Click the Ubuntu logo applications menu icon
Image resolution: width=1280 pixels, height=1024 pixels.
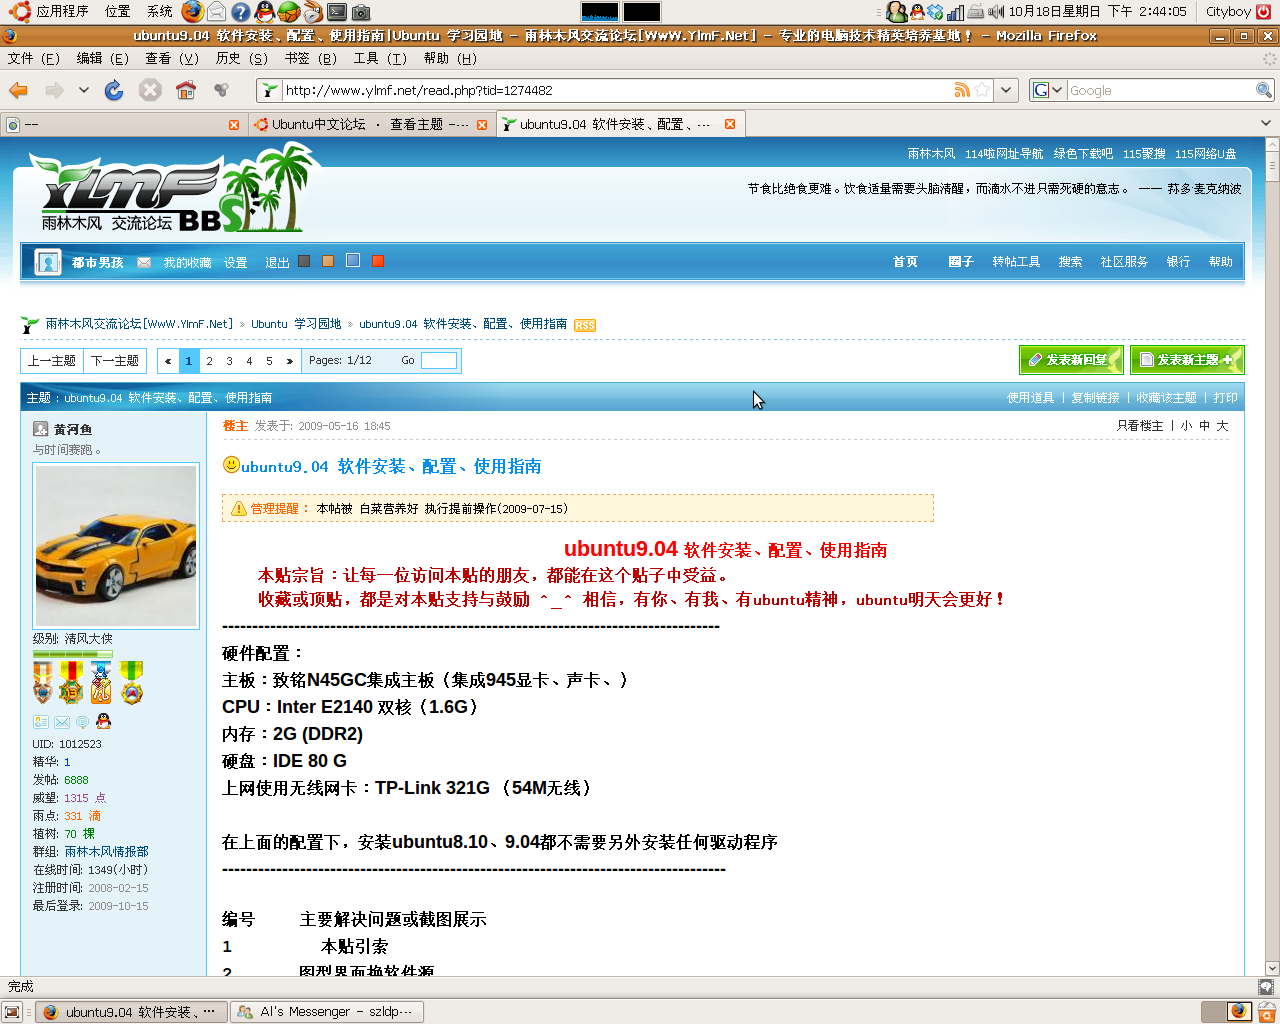[19, 12]
